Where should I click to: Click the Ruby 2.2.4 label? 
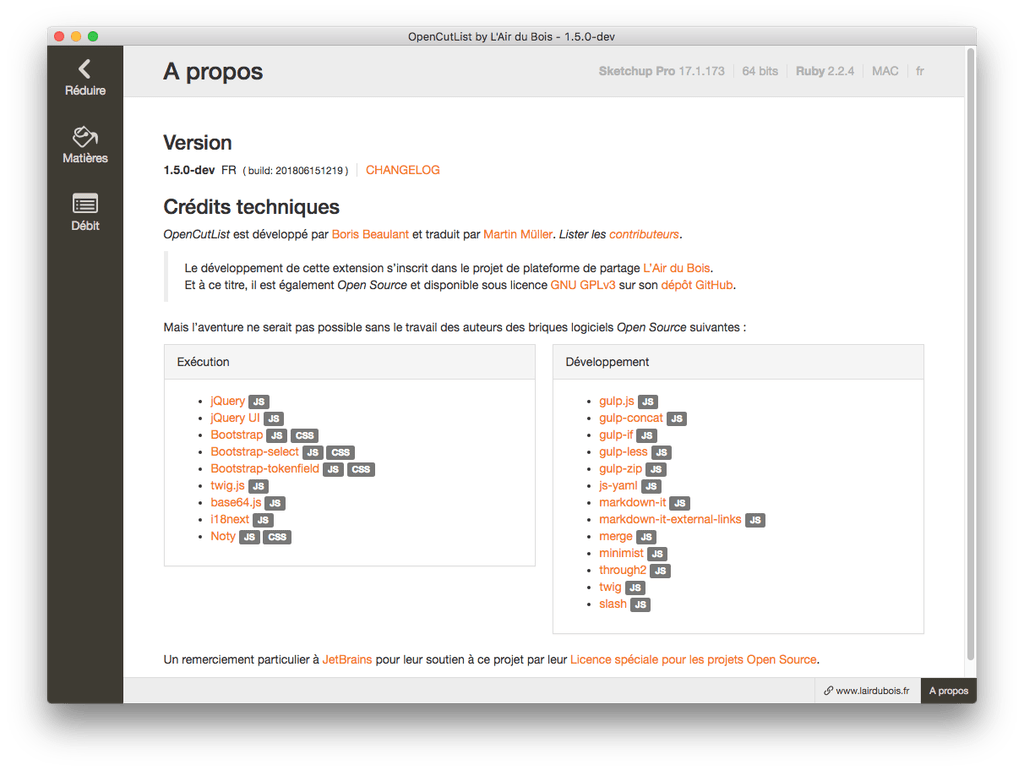coord(824,71)
